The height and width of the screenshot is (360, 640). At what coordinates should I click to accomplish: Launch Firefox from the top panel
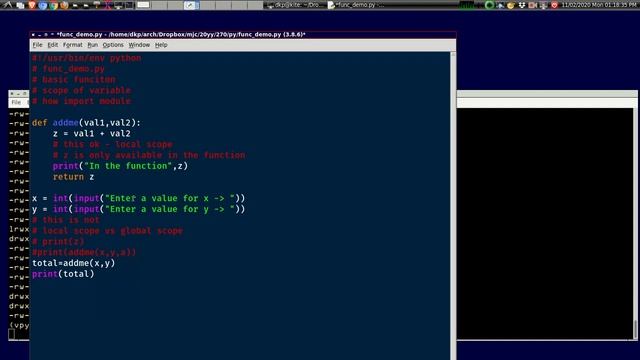[x=64, y=5]
